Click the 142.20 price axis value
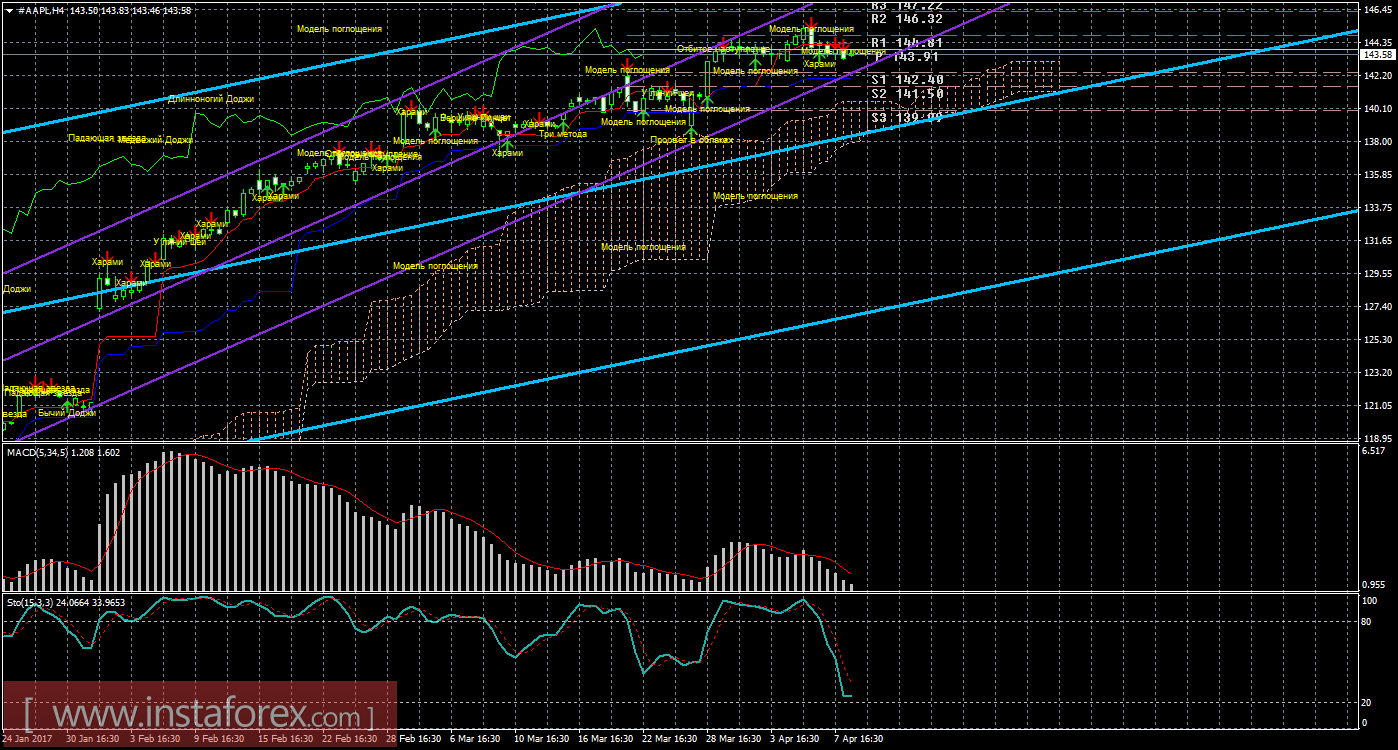 point(1378,75)
